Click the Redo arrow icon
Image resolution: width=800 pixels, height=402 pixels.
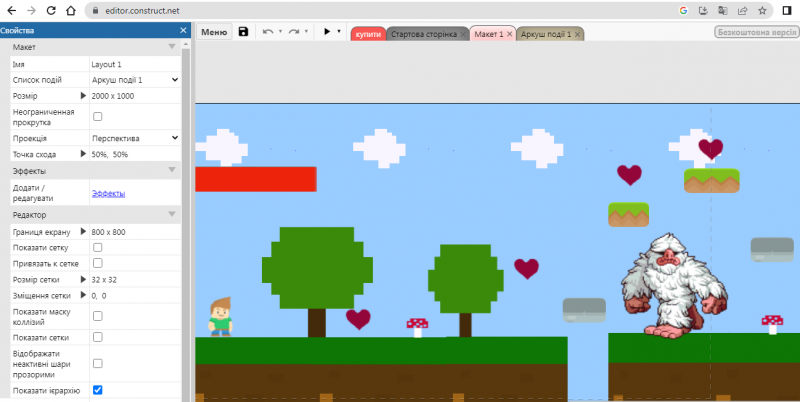(x=294, y=32)
